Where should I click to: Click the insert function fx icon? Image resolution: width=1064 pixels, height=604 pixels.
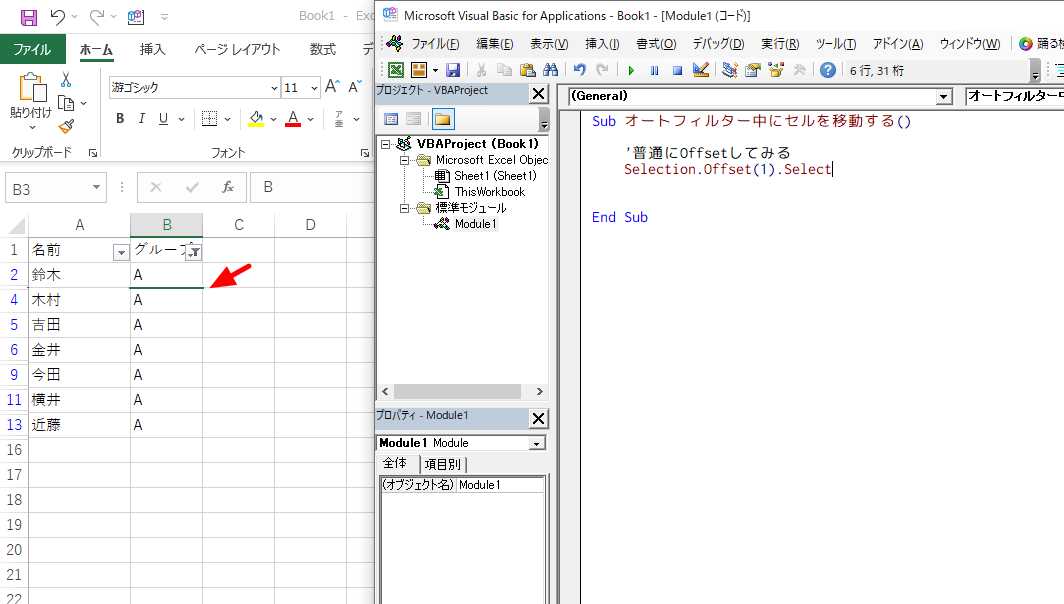[x=228, y=187]
